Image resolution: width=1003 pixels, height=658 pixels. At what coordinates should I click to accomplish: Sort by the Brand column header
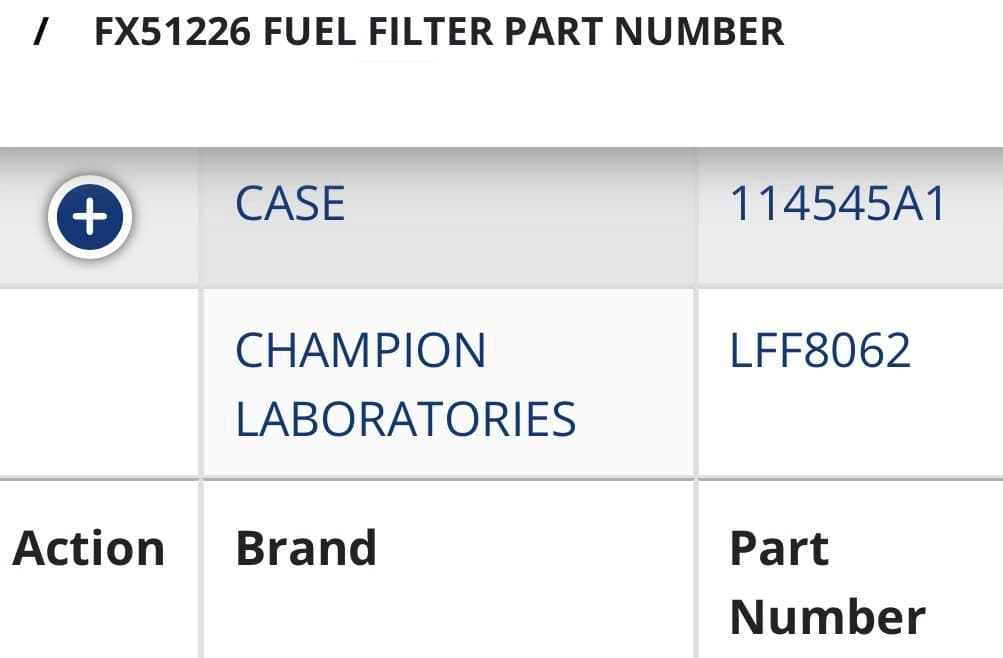tap(306, 548)
